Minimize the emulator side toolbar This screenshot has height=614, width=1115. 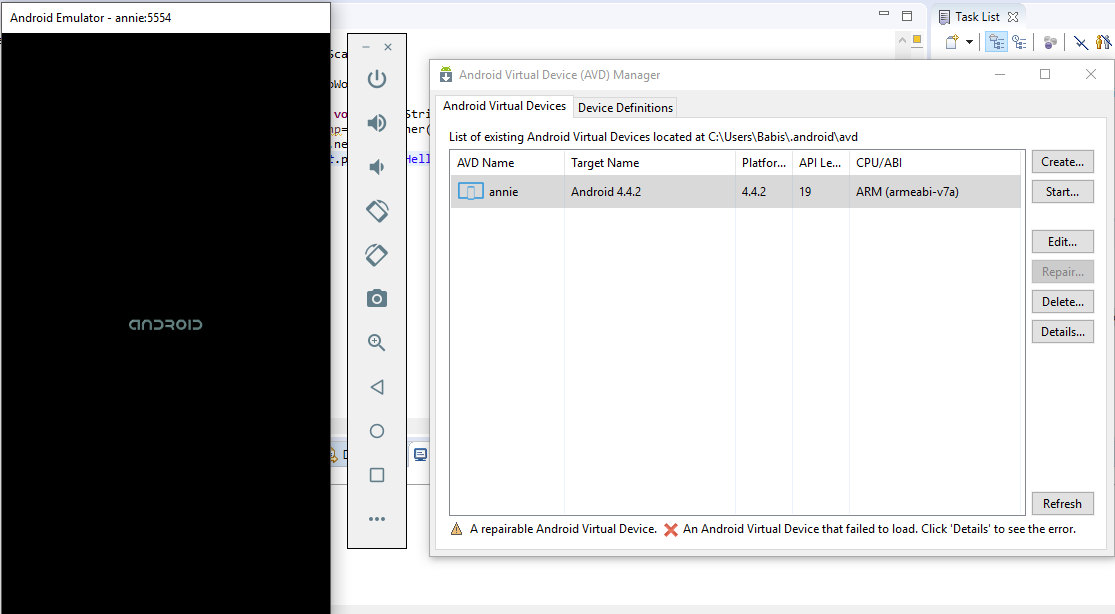(x=366, y=47)
